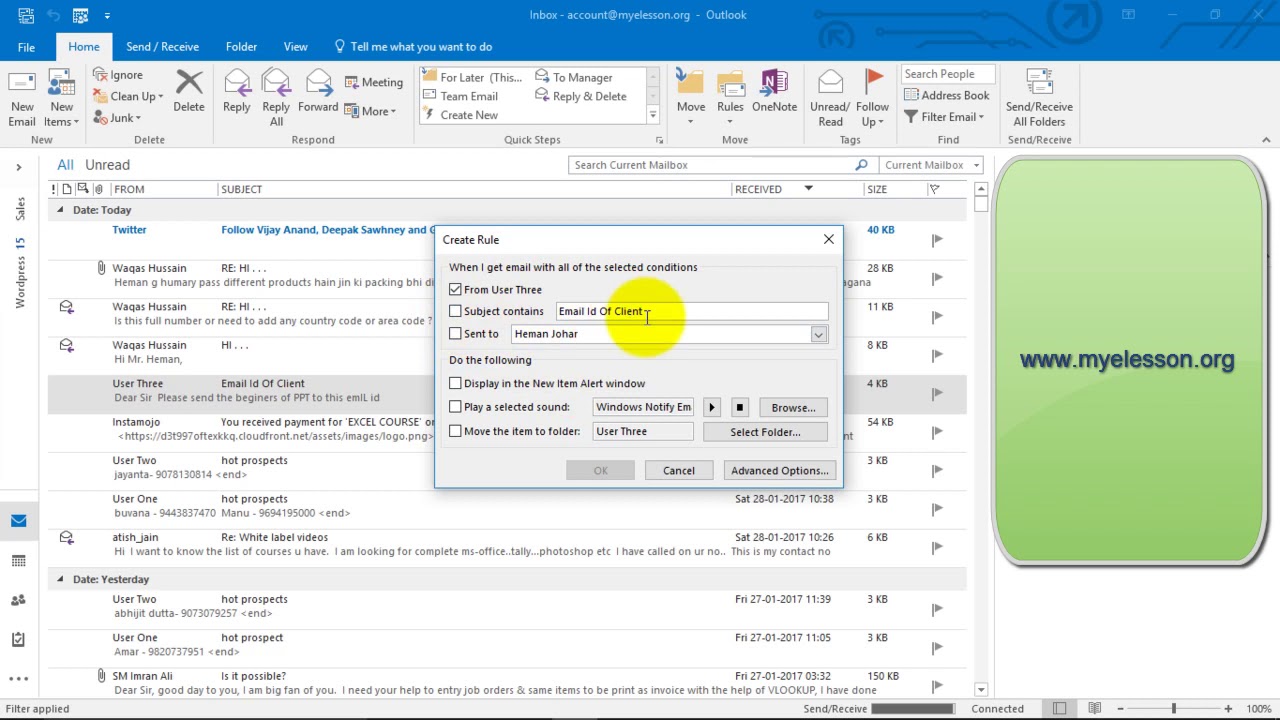Click Cancel in Create Rule dialog

678,470
